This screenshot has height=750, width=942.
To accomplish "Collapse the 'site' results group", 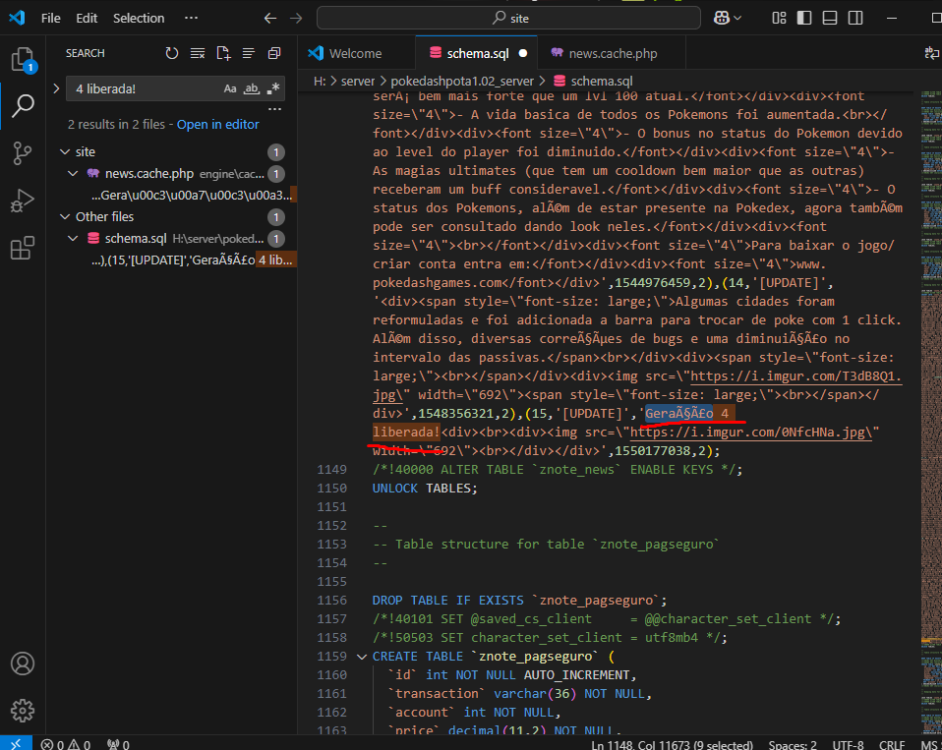I will (x=66, y=152).
